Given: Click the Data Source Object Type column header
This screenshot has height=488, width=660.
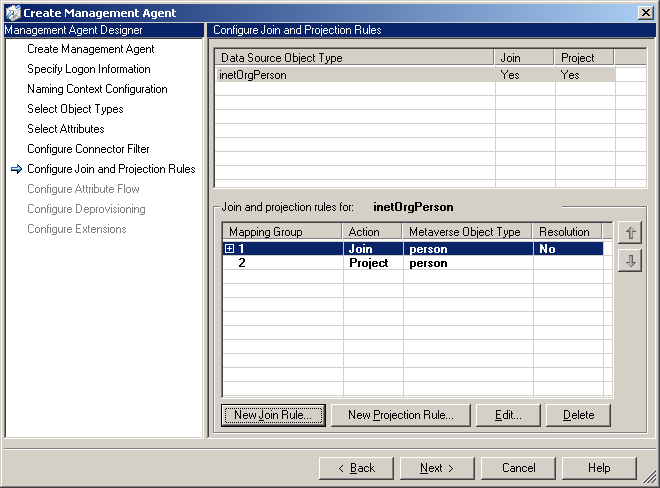Looking at the screenshot, I should pyautogui.click(x=354, y=58).
